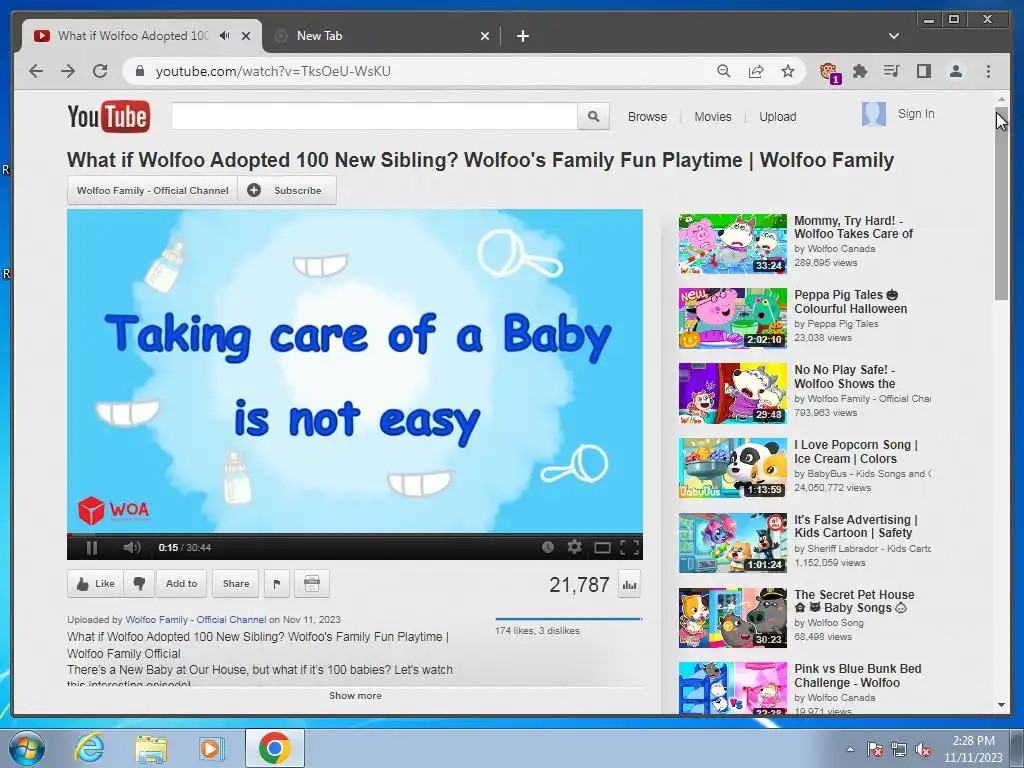Close the New Tab tab
The height and width of the screenshot is (768, 1024).
coord(485,36)
